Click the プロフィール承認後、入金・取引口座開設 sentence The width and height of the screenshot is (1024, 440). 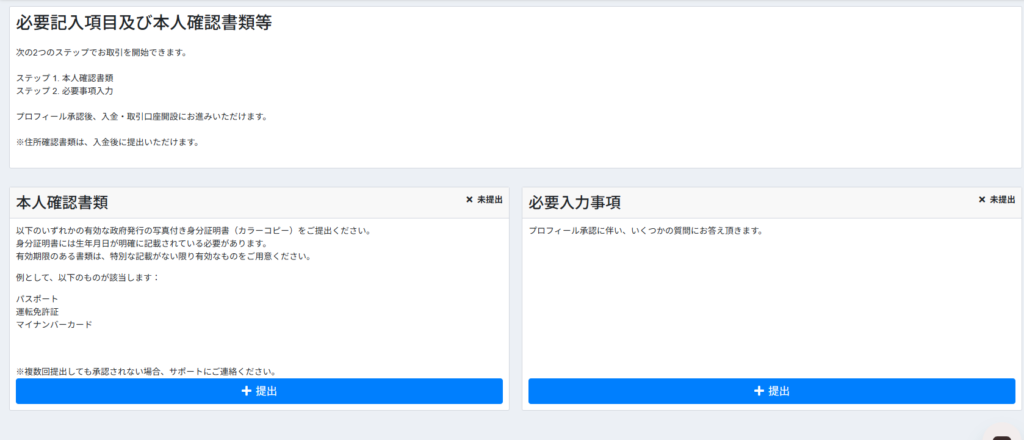(141, 116)
